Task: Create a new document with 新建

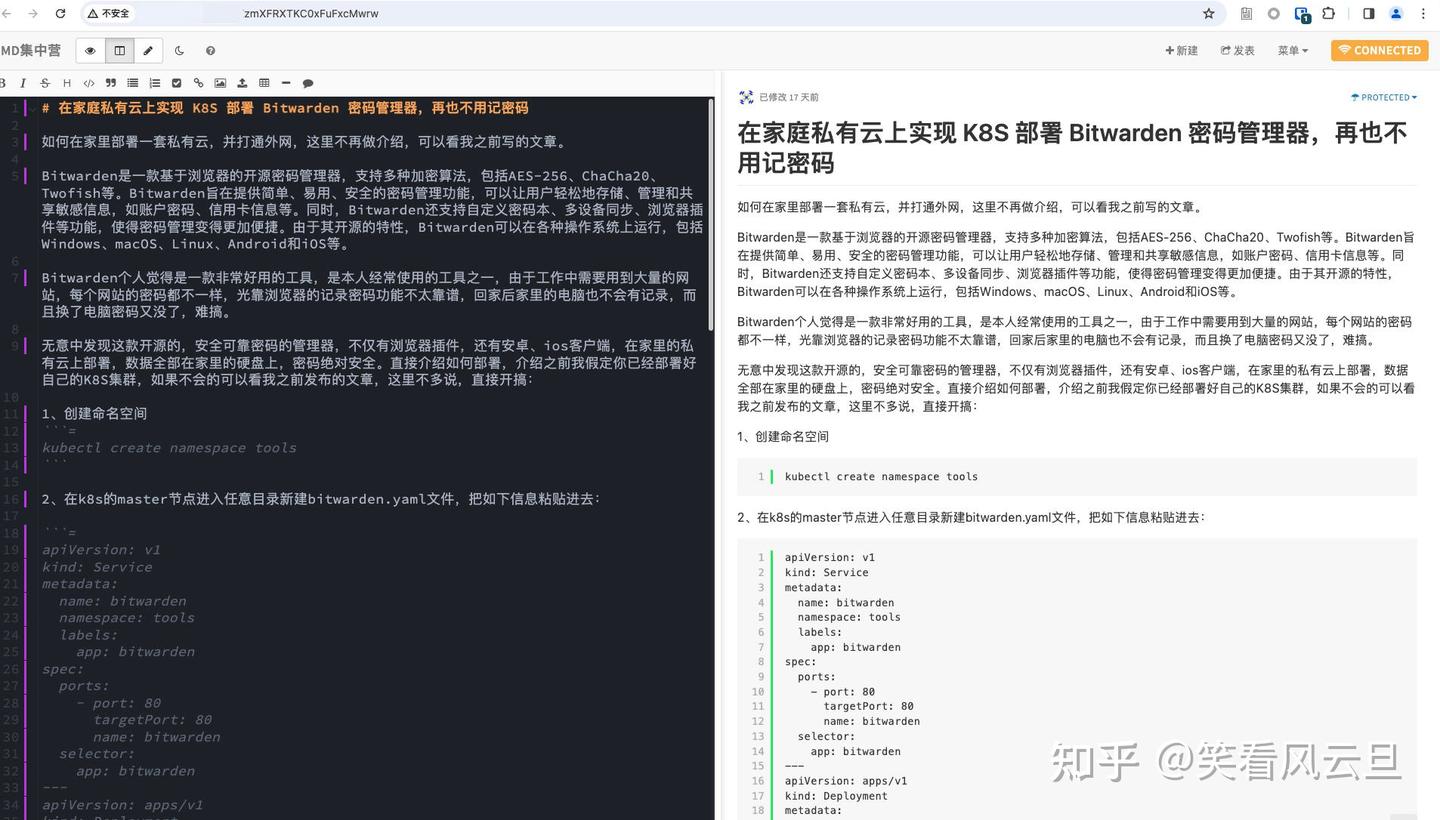Action: click(x=1181, y=50)
